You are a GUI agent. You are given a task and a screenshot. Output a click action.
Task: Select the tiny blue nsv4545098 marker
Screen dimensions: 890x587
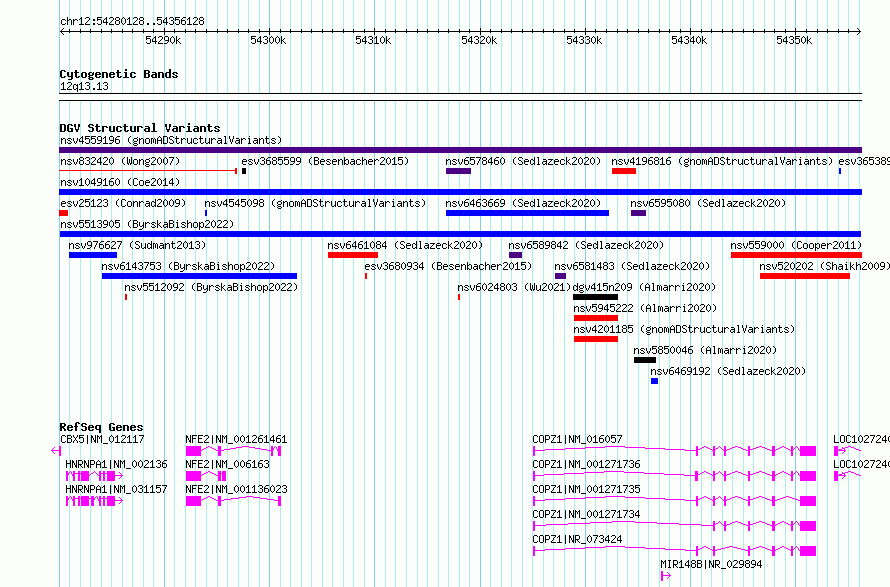(205, 213)
